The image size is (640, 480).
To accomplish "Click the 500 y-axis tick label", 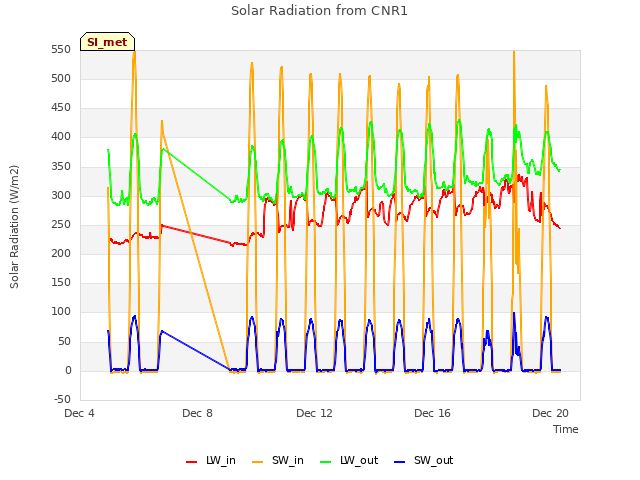I will click(x=61, y=79).
